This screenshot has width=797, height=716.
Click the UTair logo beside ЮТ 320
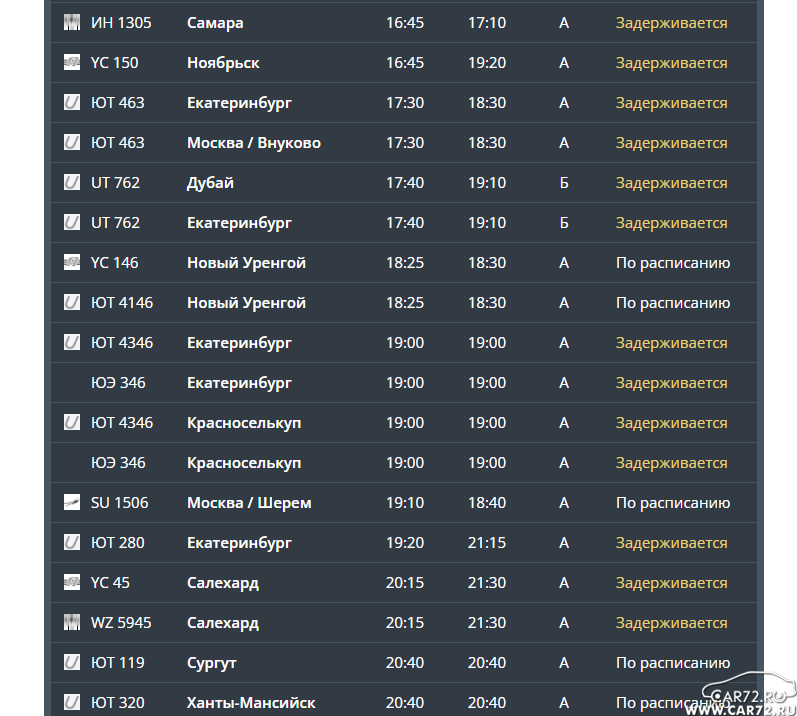[x=72, y=702]
